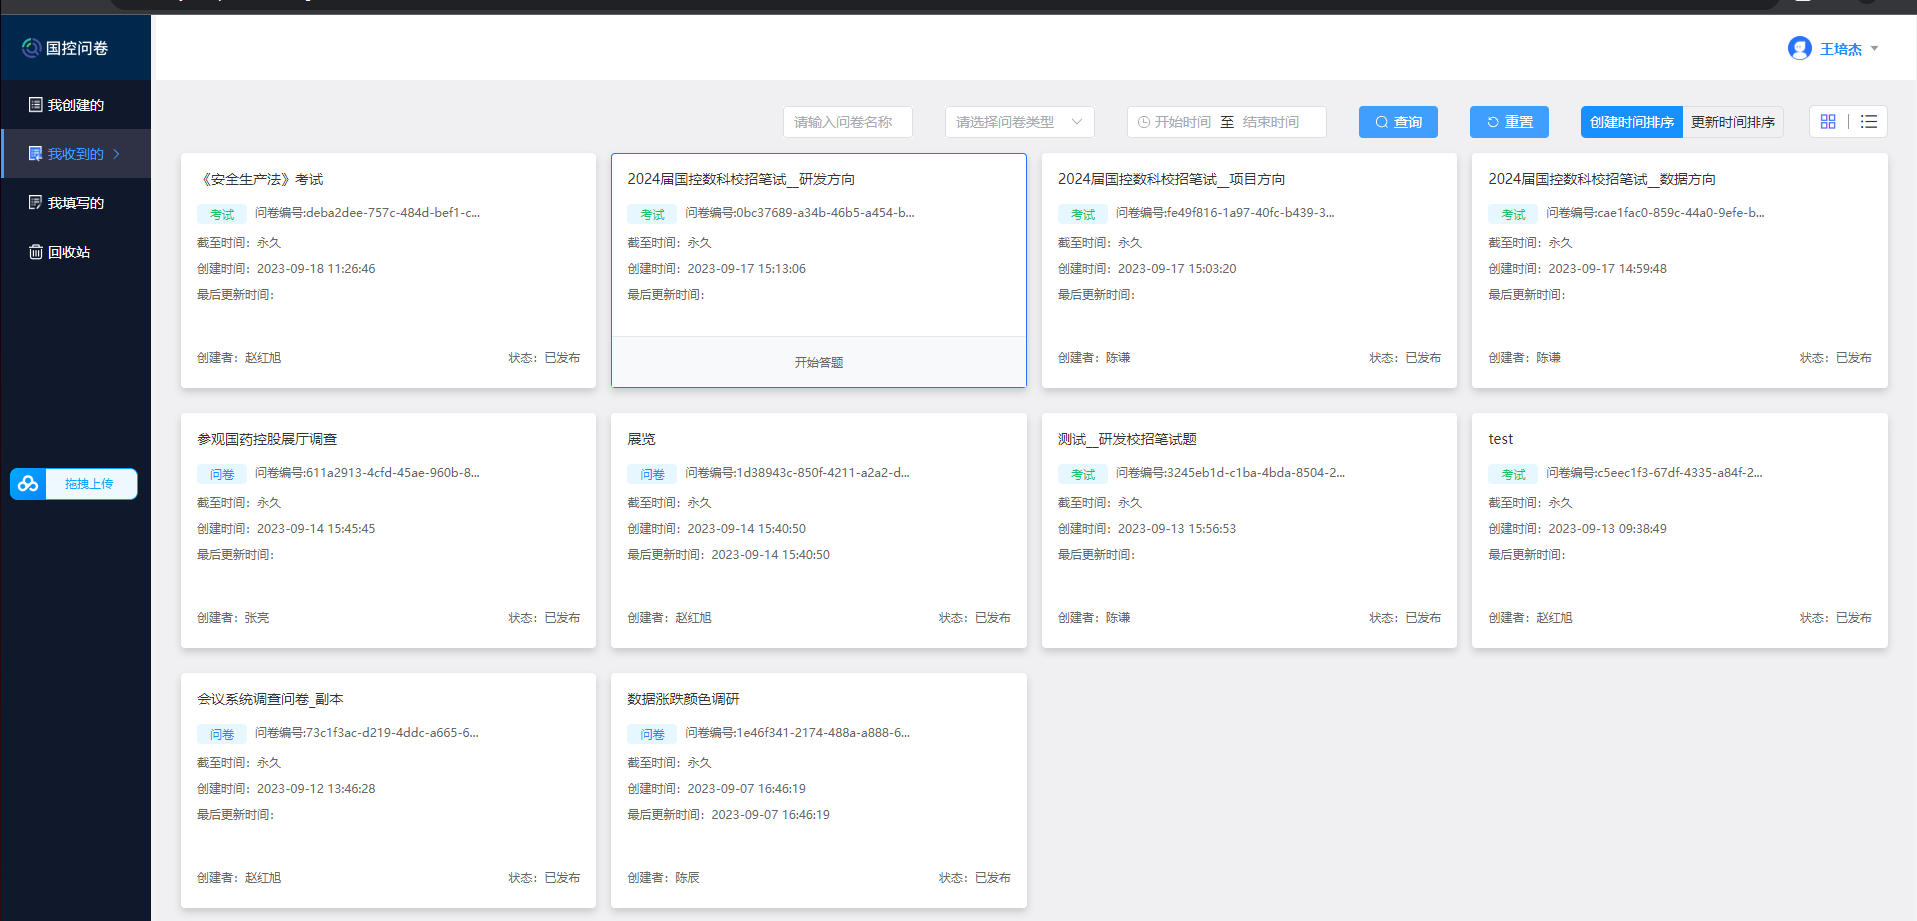Select 我收到的 in sidebar
Screen dimensions: 1917x921
click(75, 154)
